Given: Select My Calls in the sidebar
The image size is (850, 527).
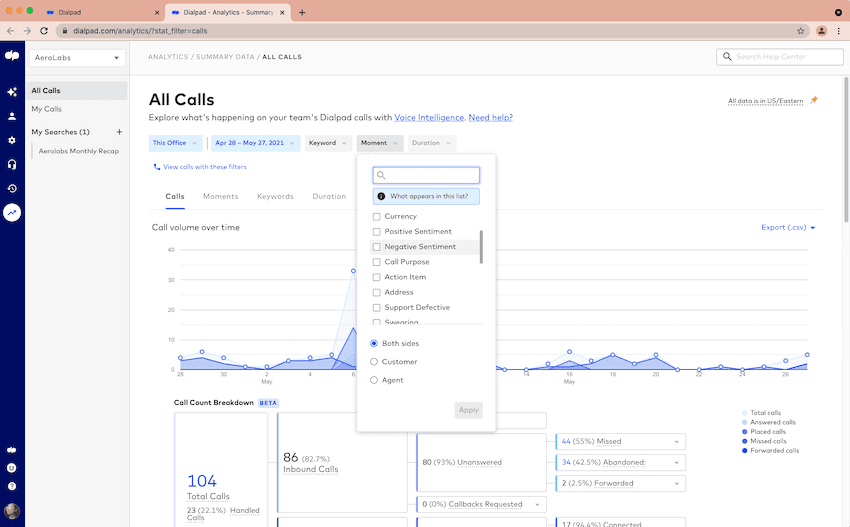Looking at the screenshot, I should [x=46, y=109].
